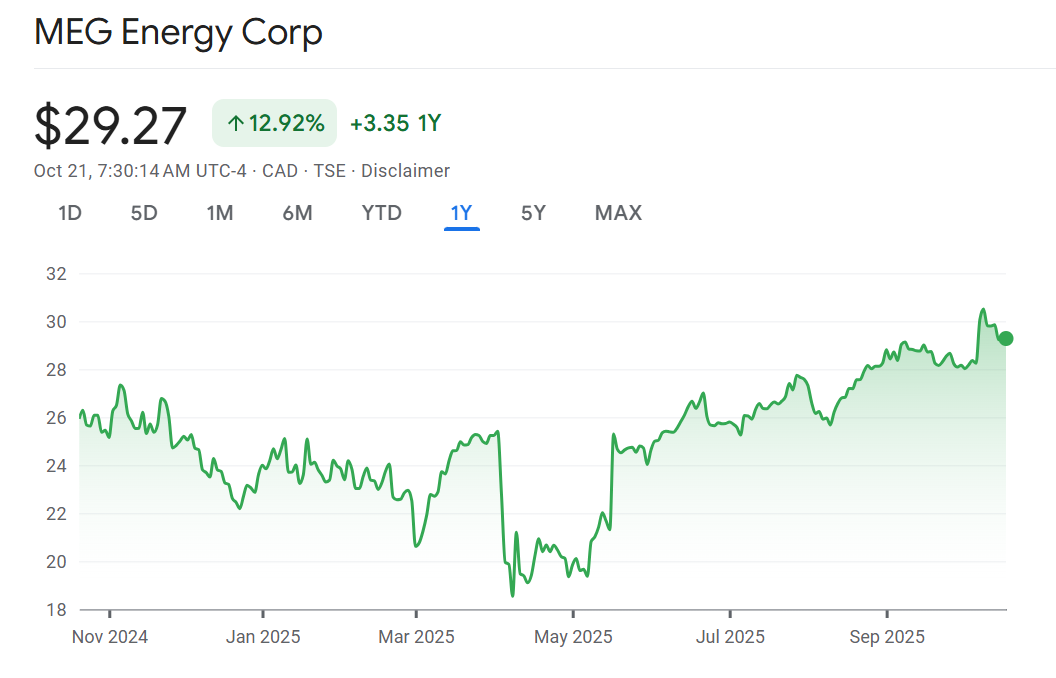This screenshot has width=1056, height=678.
Task: Select the YTD range tab
Action: coord(381,213)
